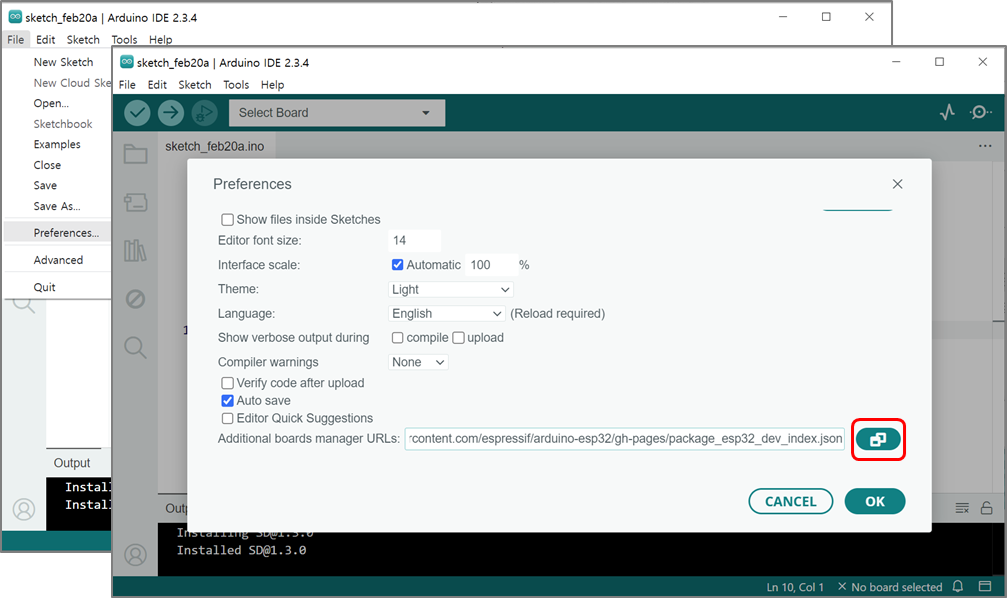Click the account profile icon in front window

click(x=136, y=555)
